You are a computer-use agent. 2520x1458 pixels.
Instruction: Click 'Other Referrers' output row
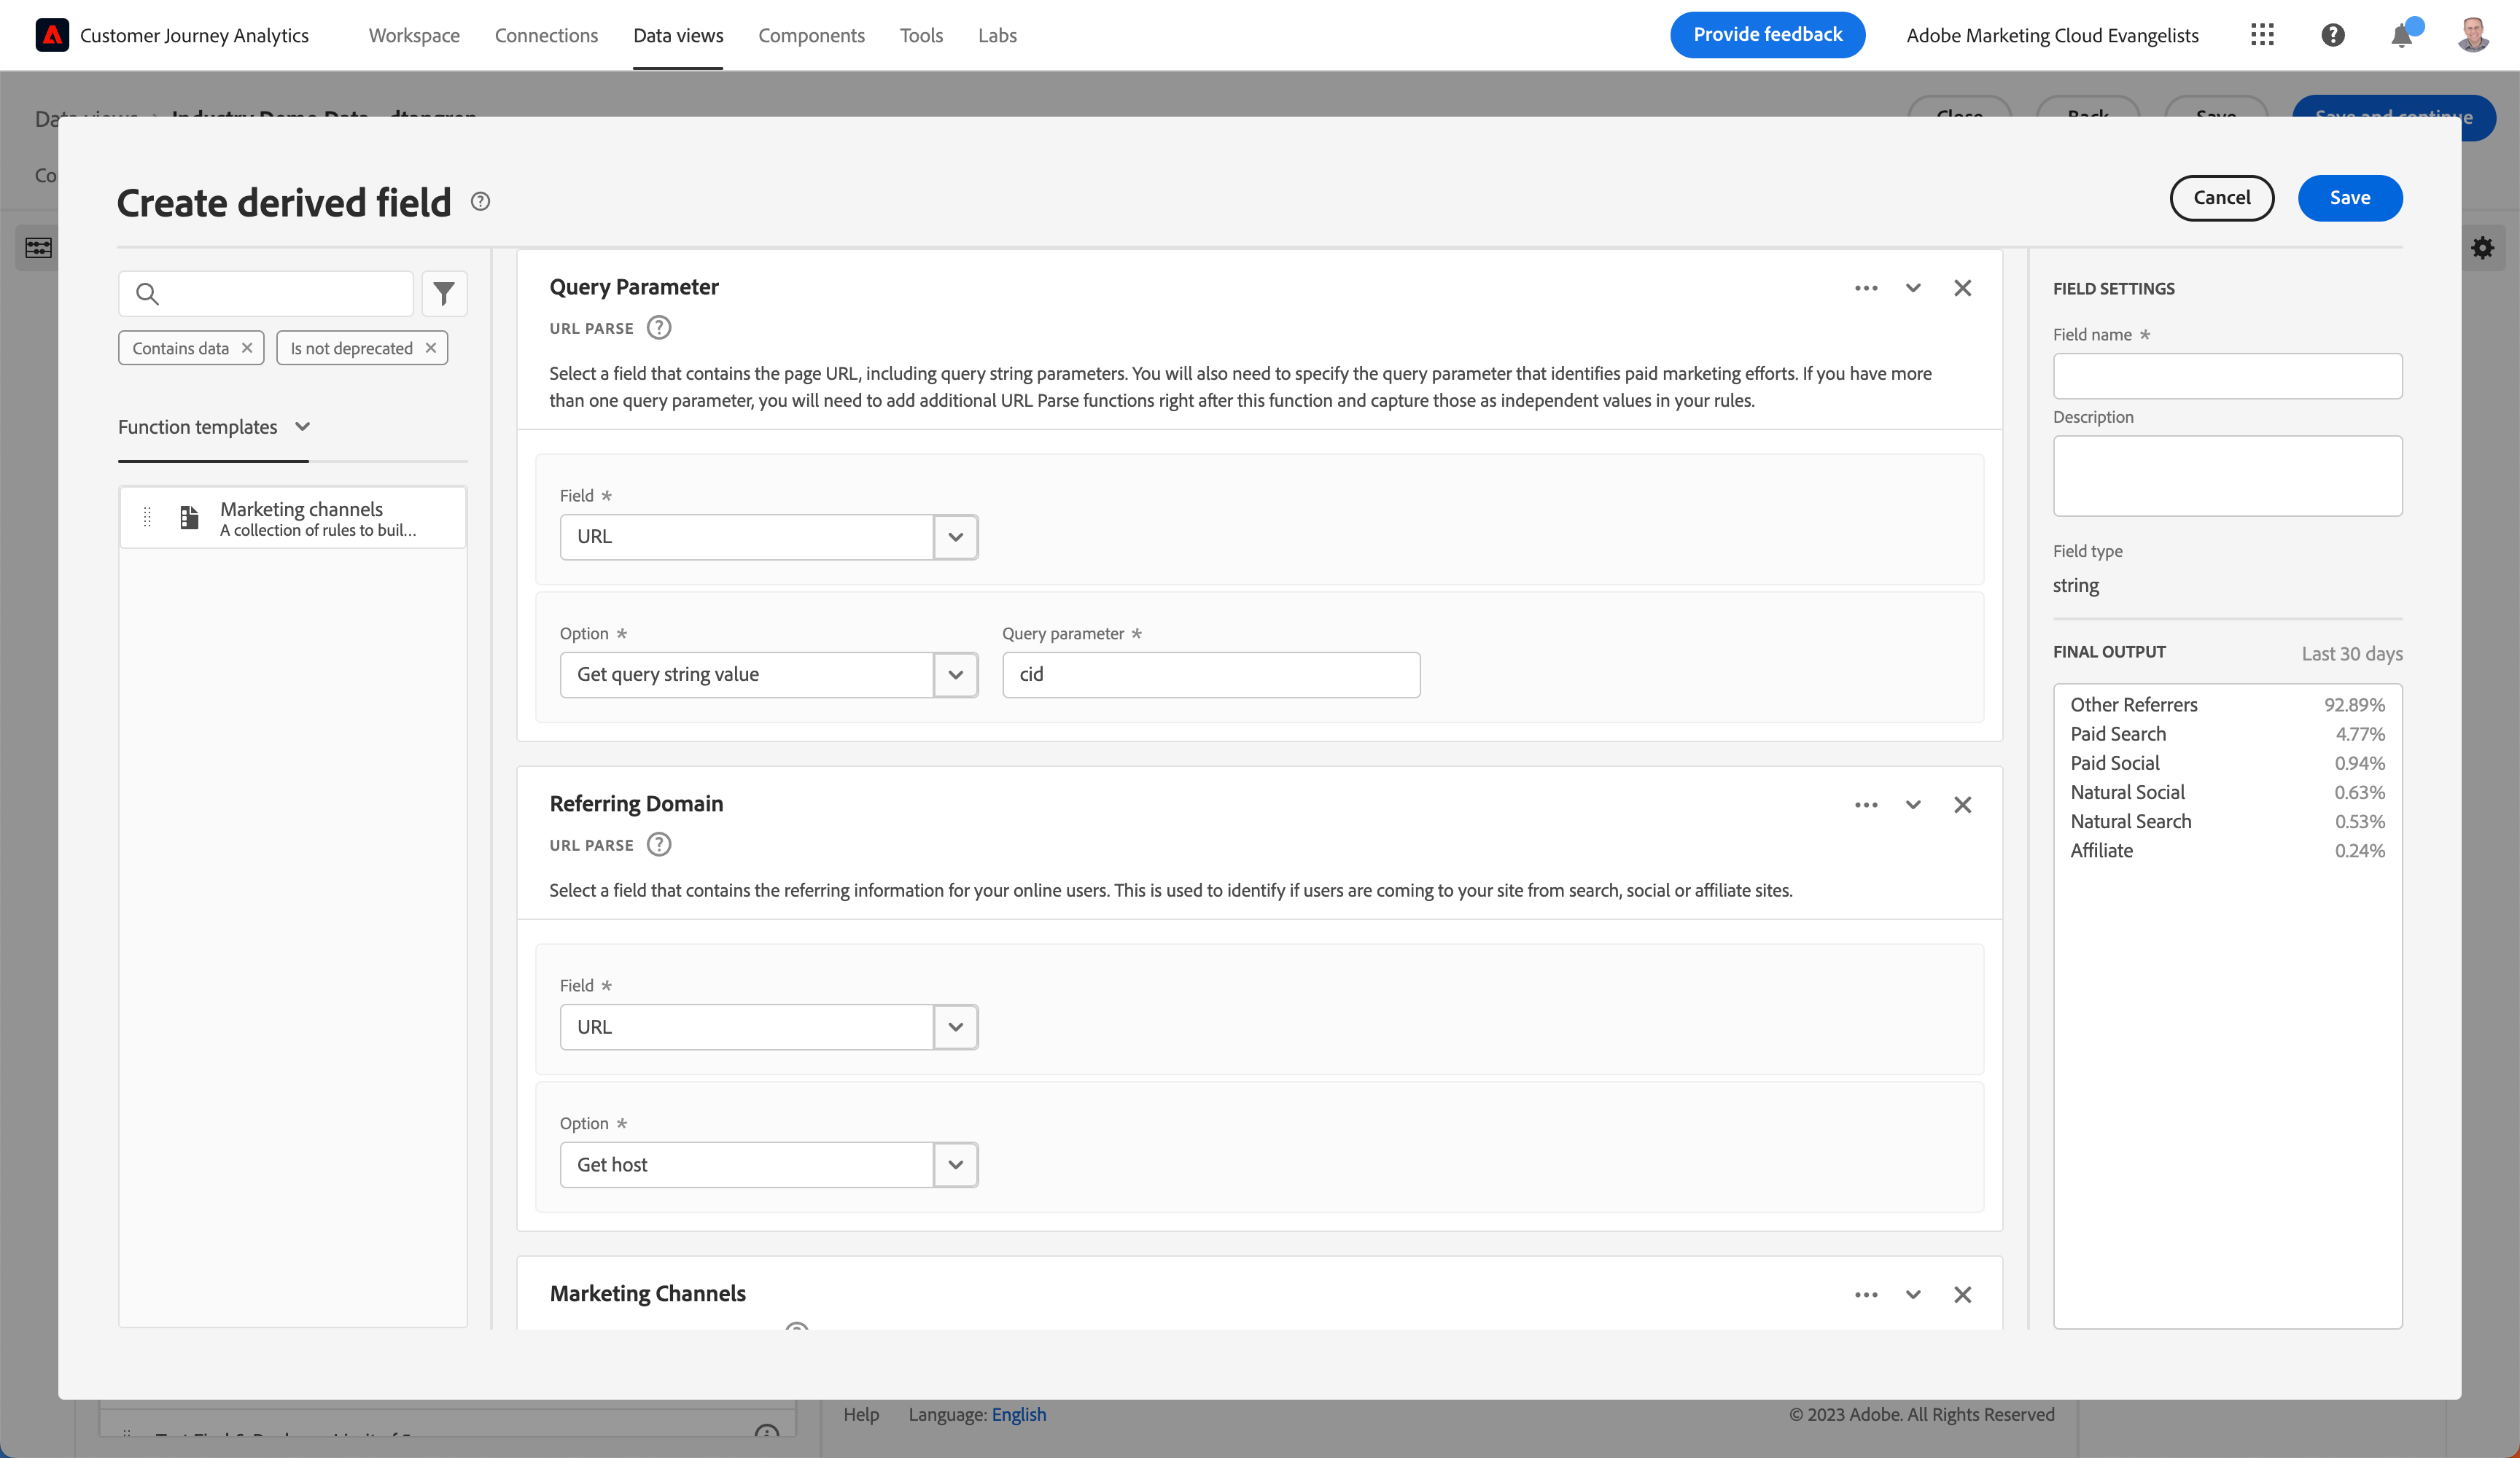2227,705
